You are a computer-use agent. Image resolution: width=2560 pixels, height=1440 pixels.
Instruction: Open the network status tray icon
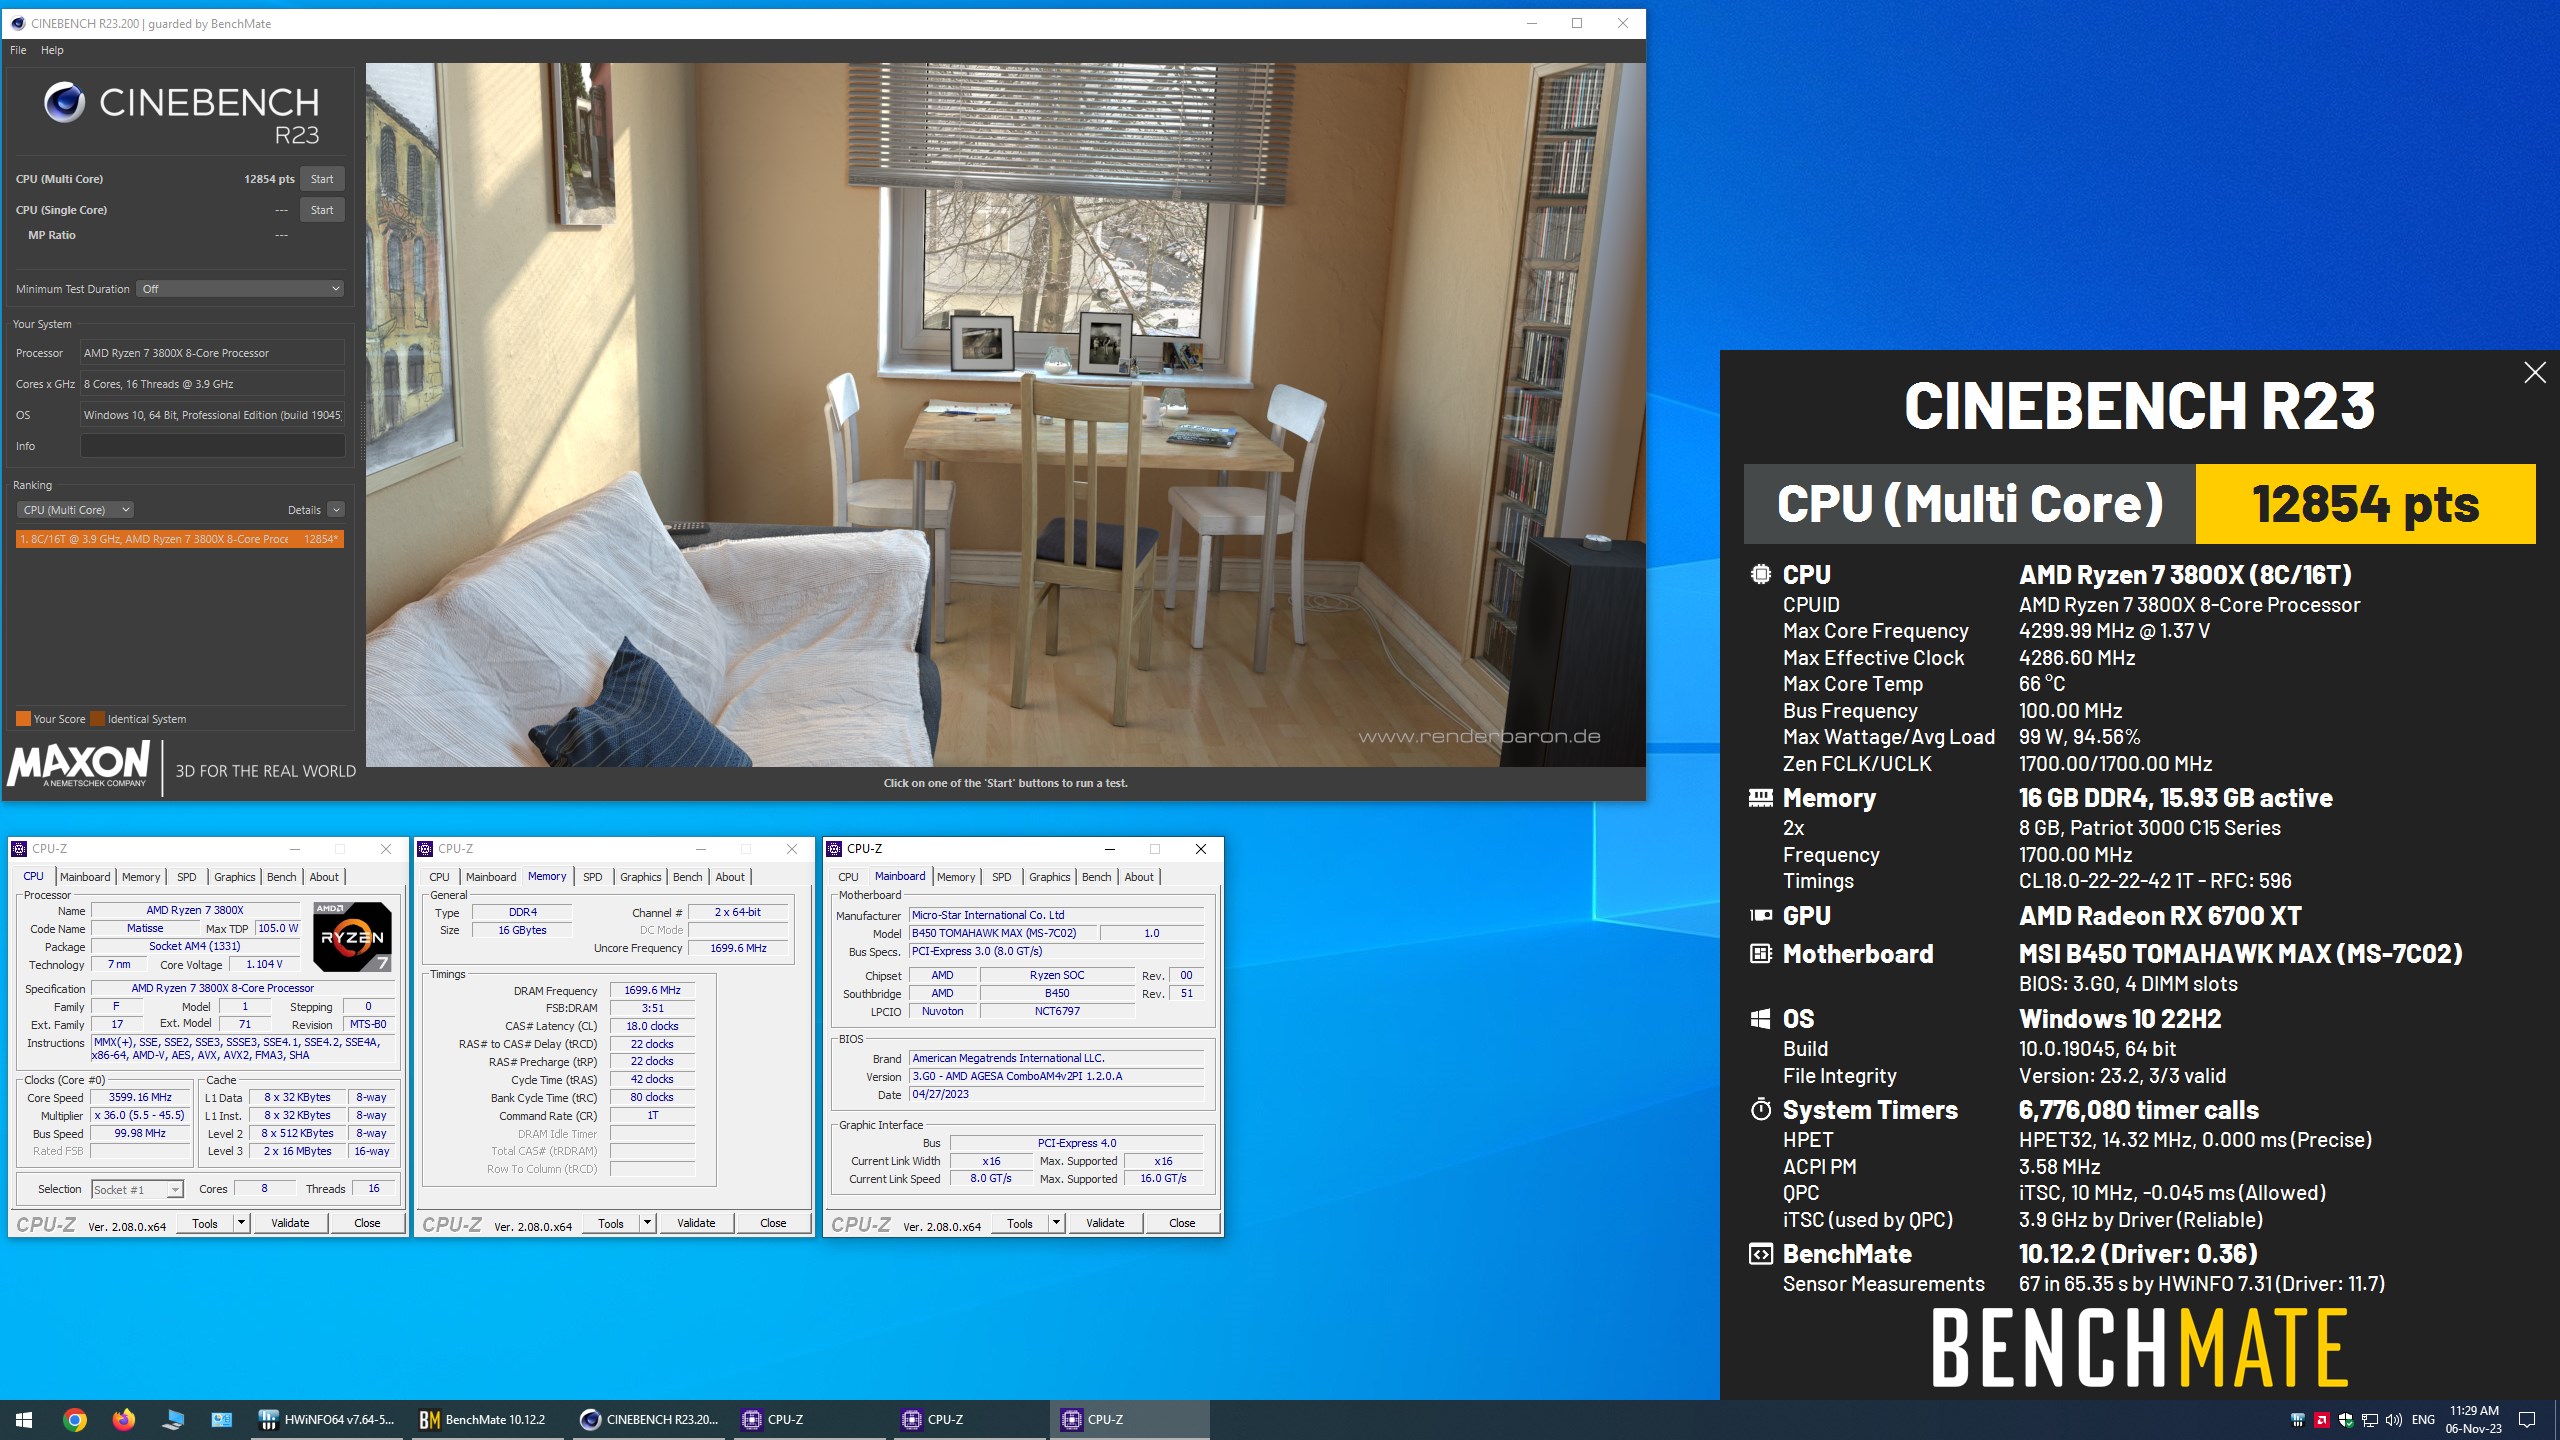pos(2369,1420)
